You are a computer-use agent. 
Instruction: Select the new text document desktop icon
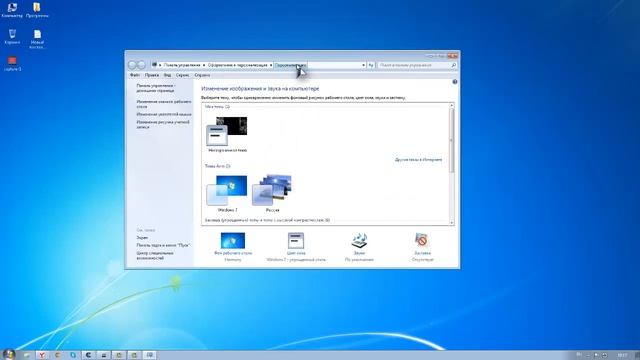coord(37,39)
